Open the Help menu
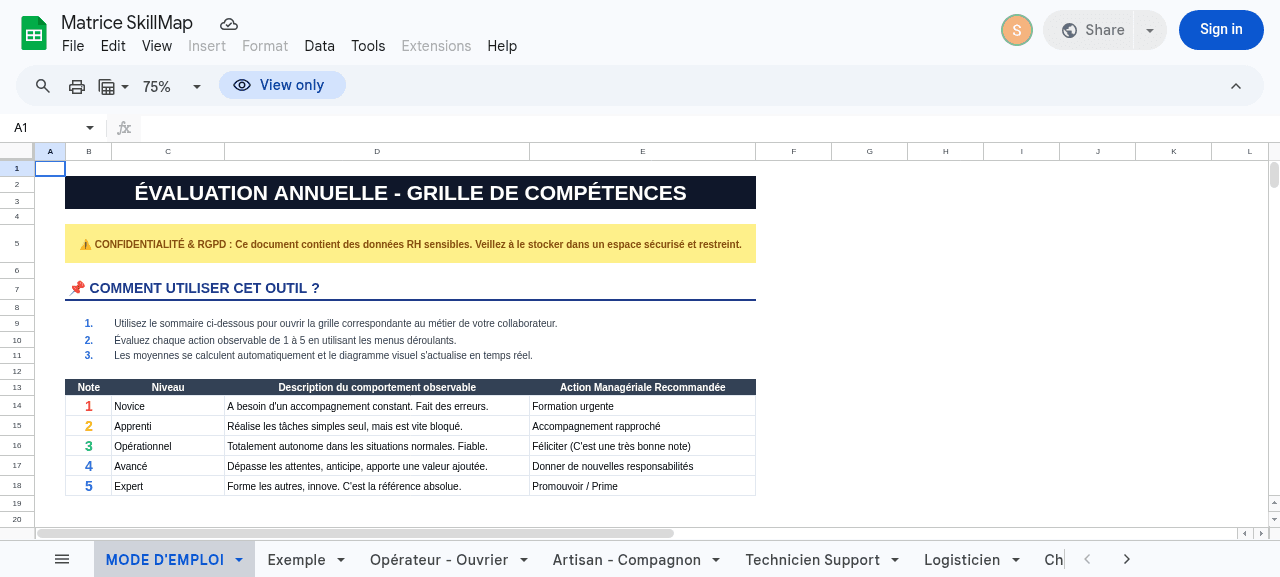The image size is (1280, 577). [502, 46]
